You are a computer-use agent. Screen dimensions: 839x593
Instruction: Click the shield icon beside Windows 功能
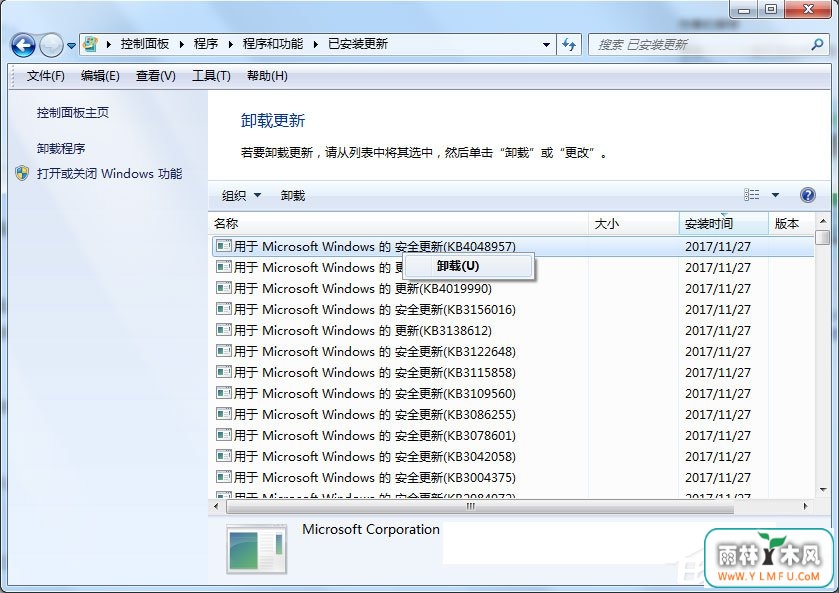22,173
